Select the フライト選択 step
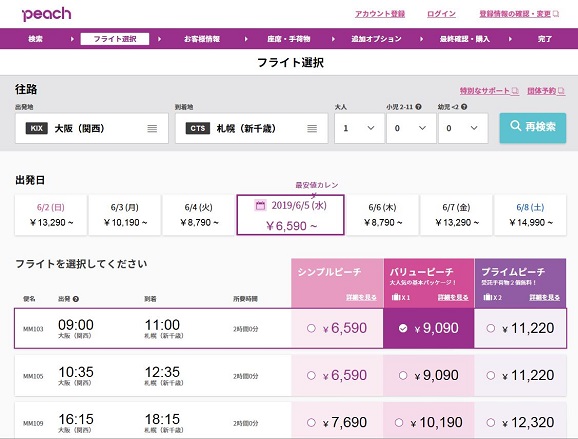 [115, 39]
